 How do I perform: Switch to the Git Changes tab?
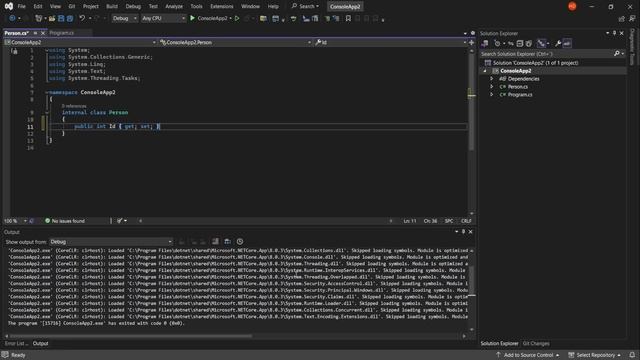click(x=536, y=344)
